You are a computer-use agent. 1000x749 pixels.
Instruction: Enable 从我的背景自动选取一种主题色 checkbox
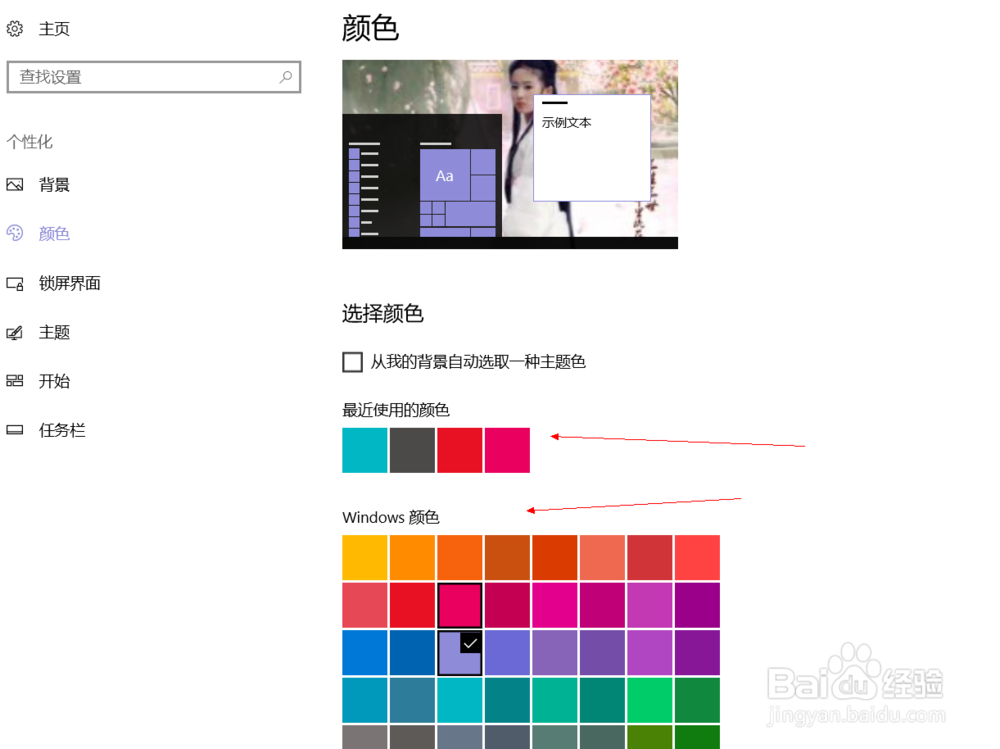coord(353,362)
